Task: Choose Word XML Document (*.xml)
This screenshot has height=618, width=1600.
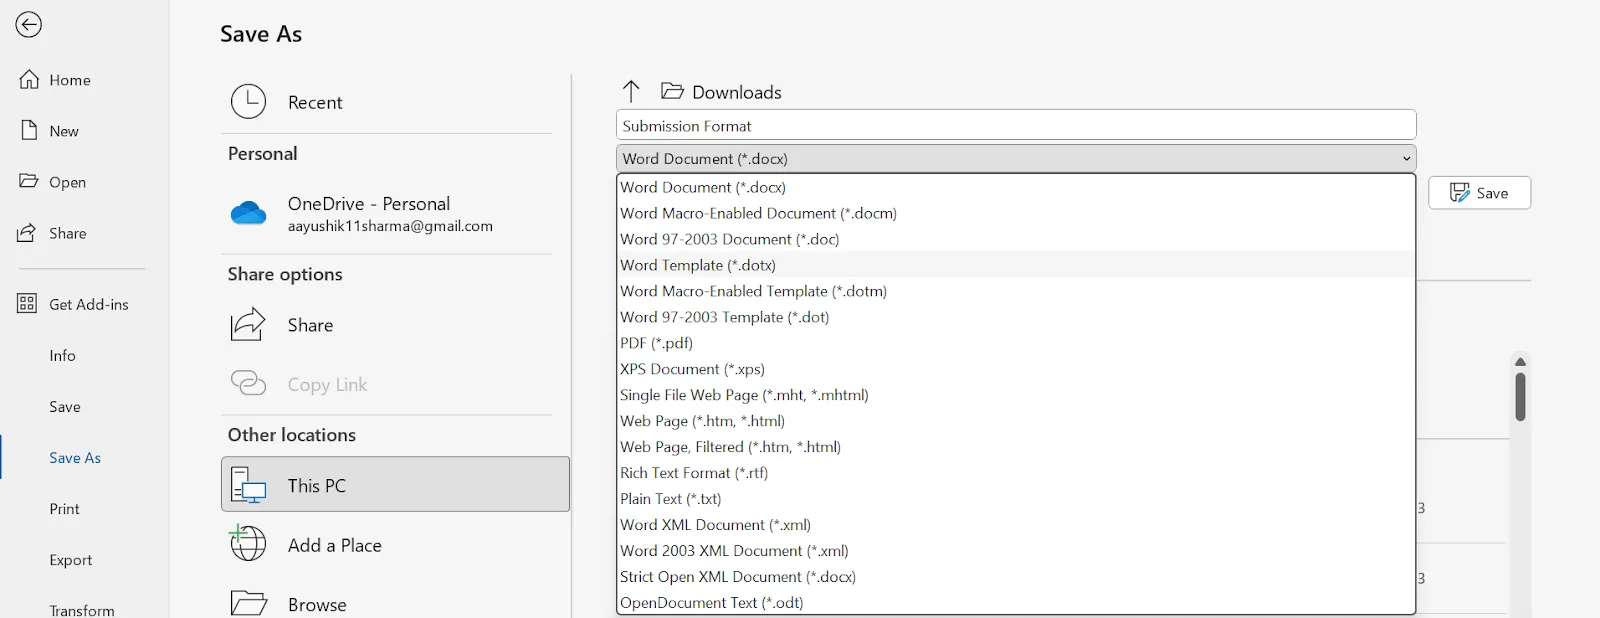Action: point(1016,525)
